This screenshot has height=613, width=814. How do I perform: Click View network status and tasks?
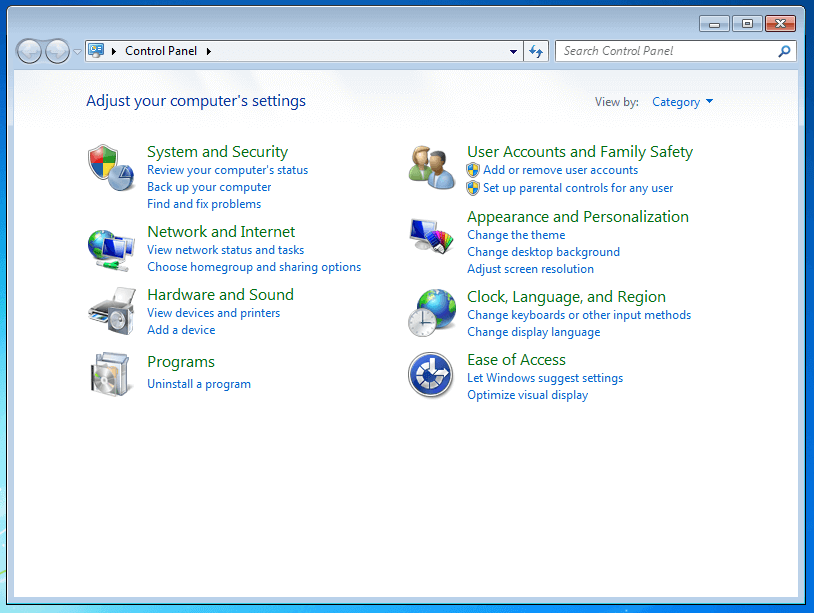226,250
